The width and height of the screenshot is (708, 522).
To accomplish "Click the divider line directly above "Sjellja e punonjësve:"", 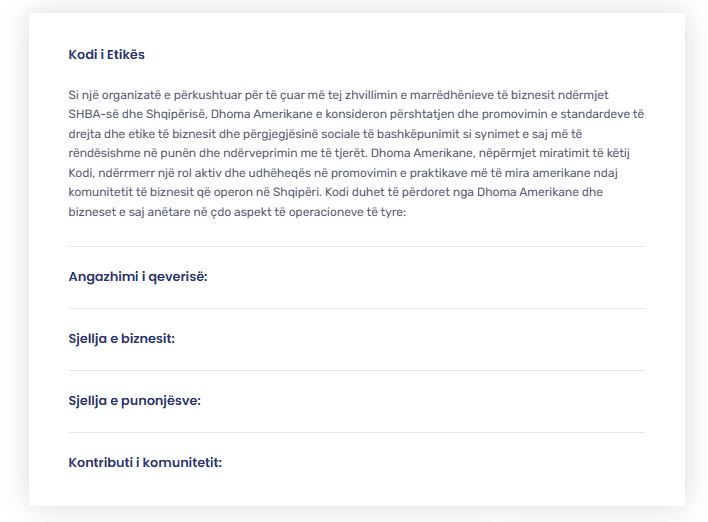I will tap(357, 370).
